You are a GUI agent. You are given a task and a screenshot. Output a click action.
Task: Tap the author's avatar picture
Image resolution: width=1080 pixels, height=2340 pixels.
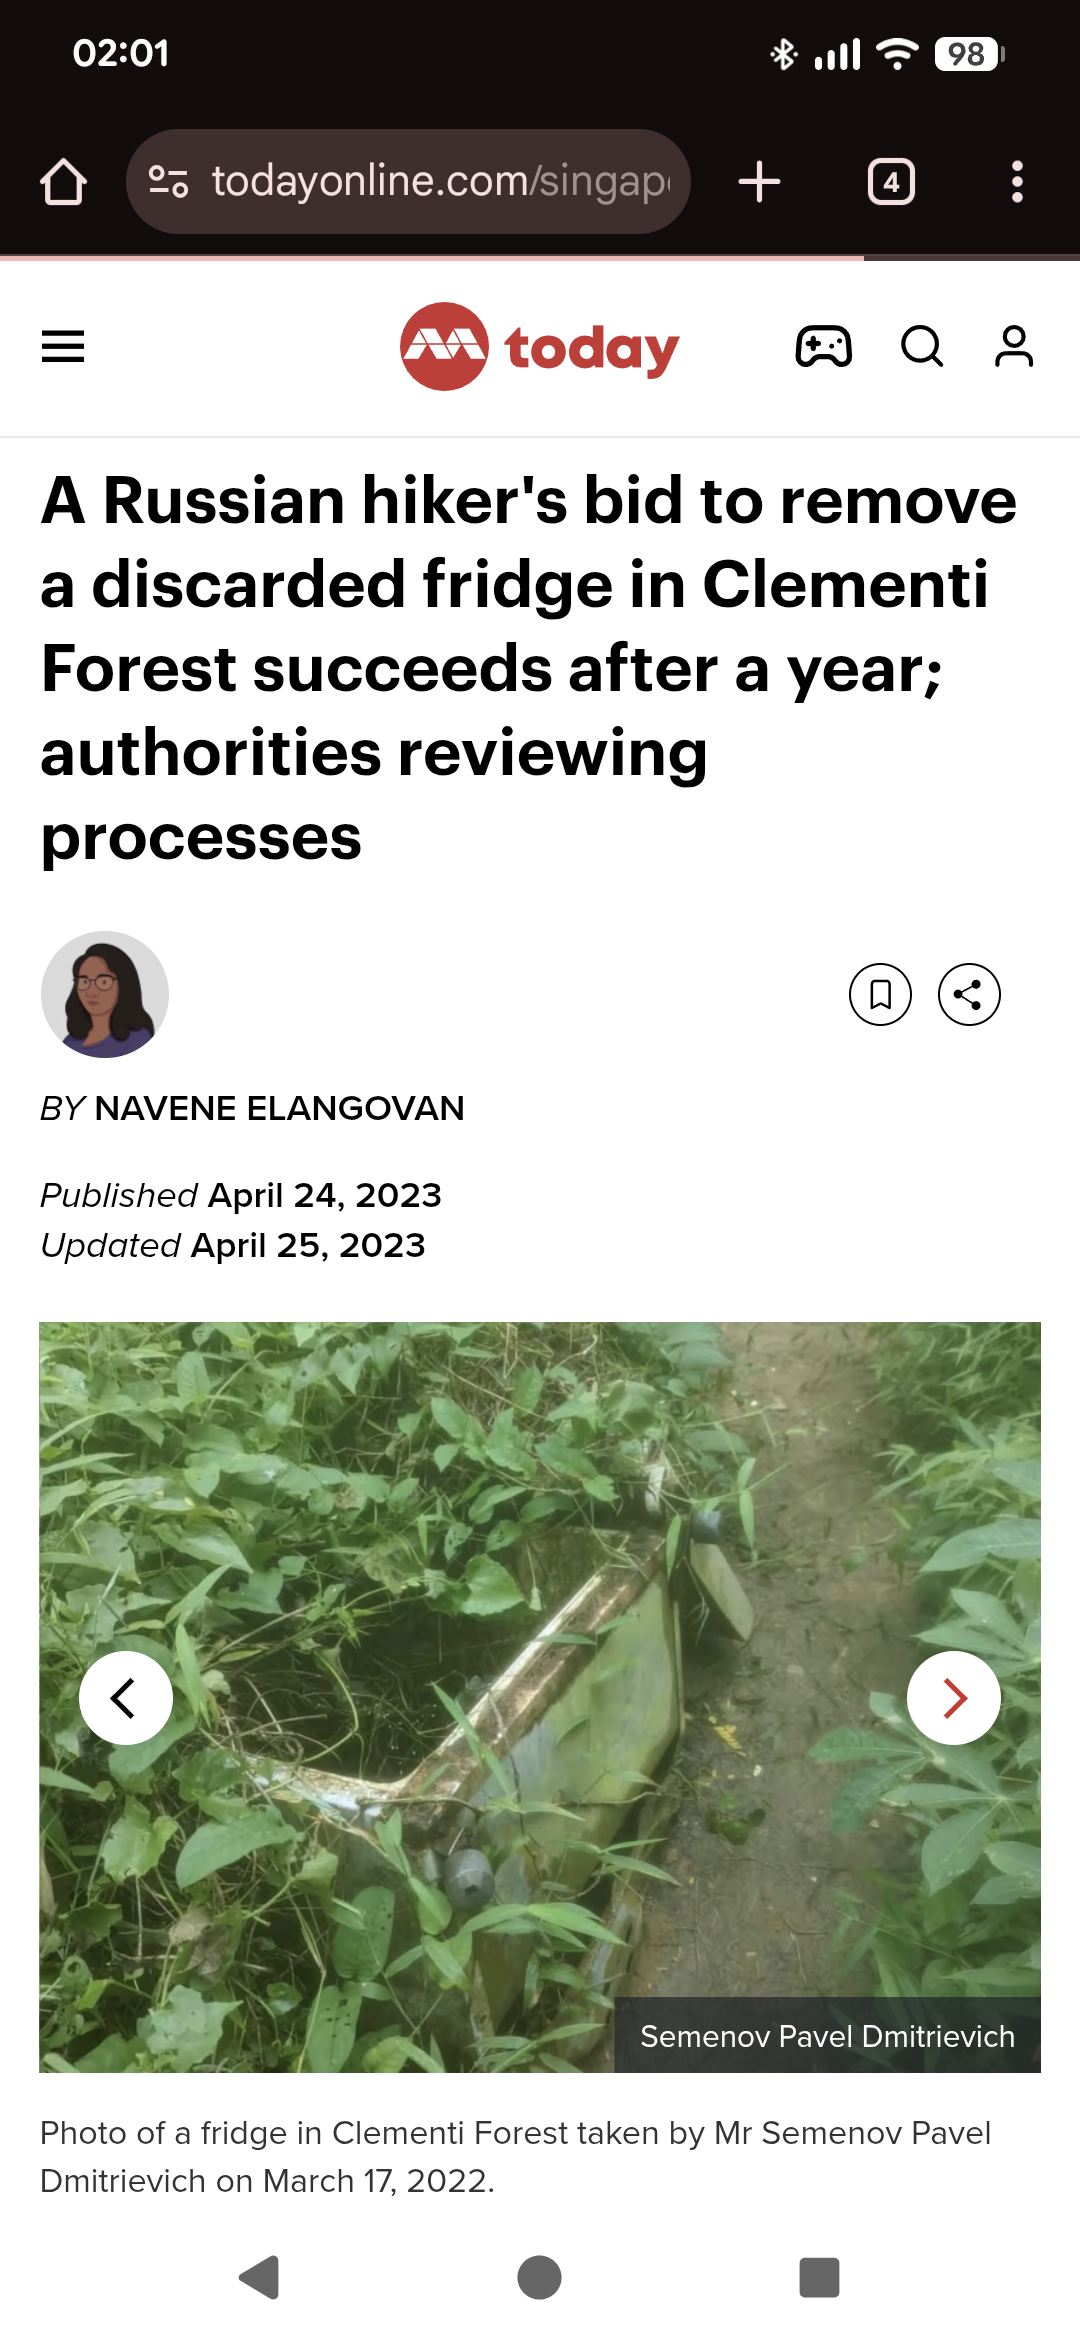(x=105, y=995)
